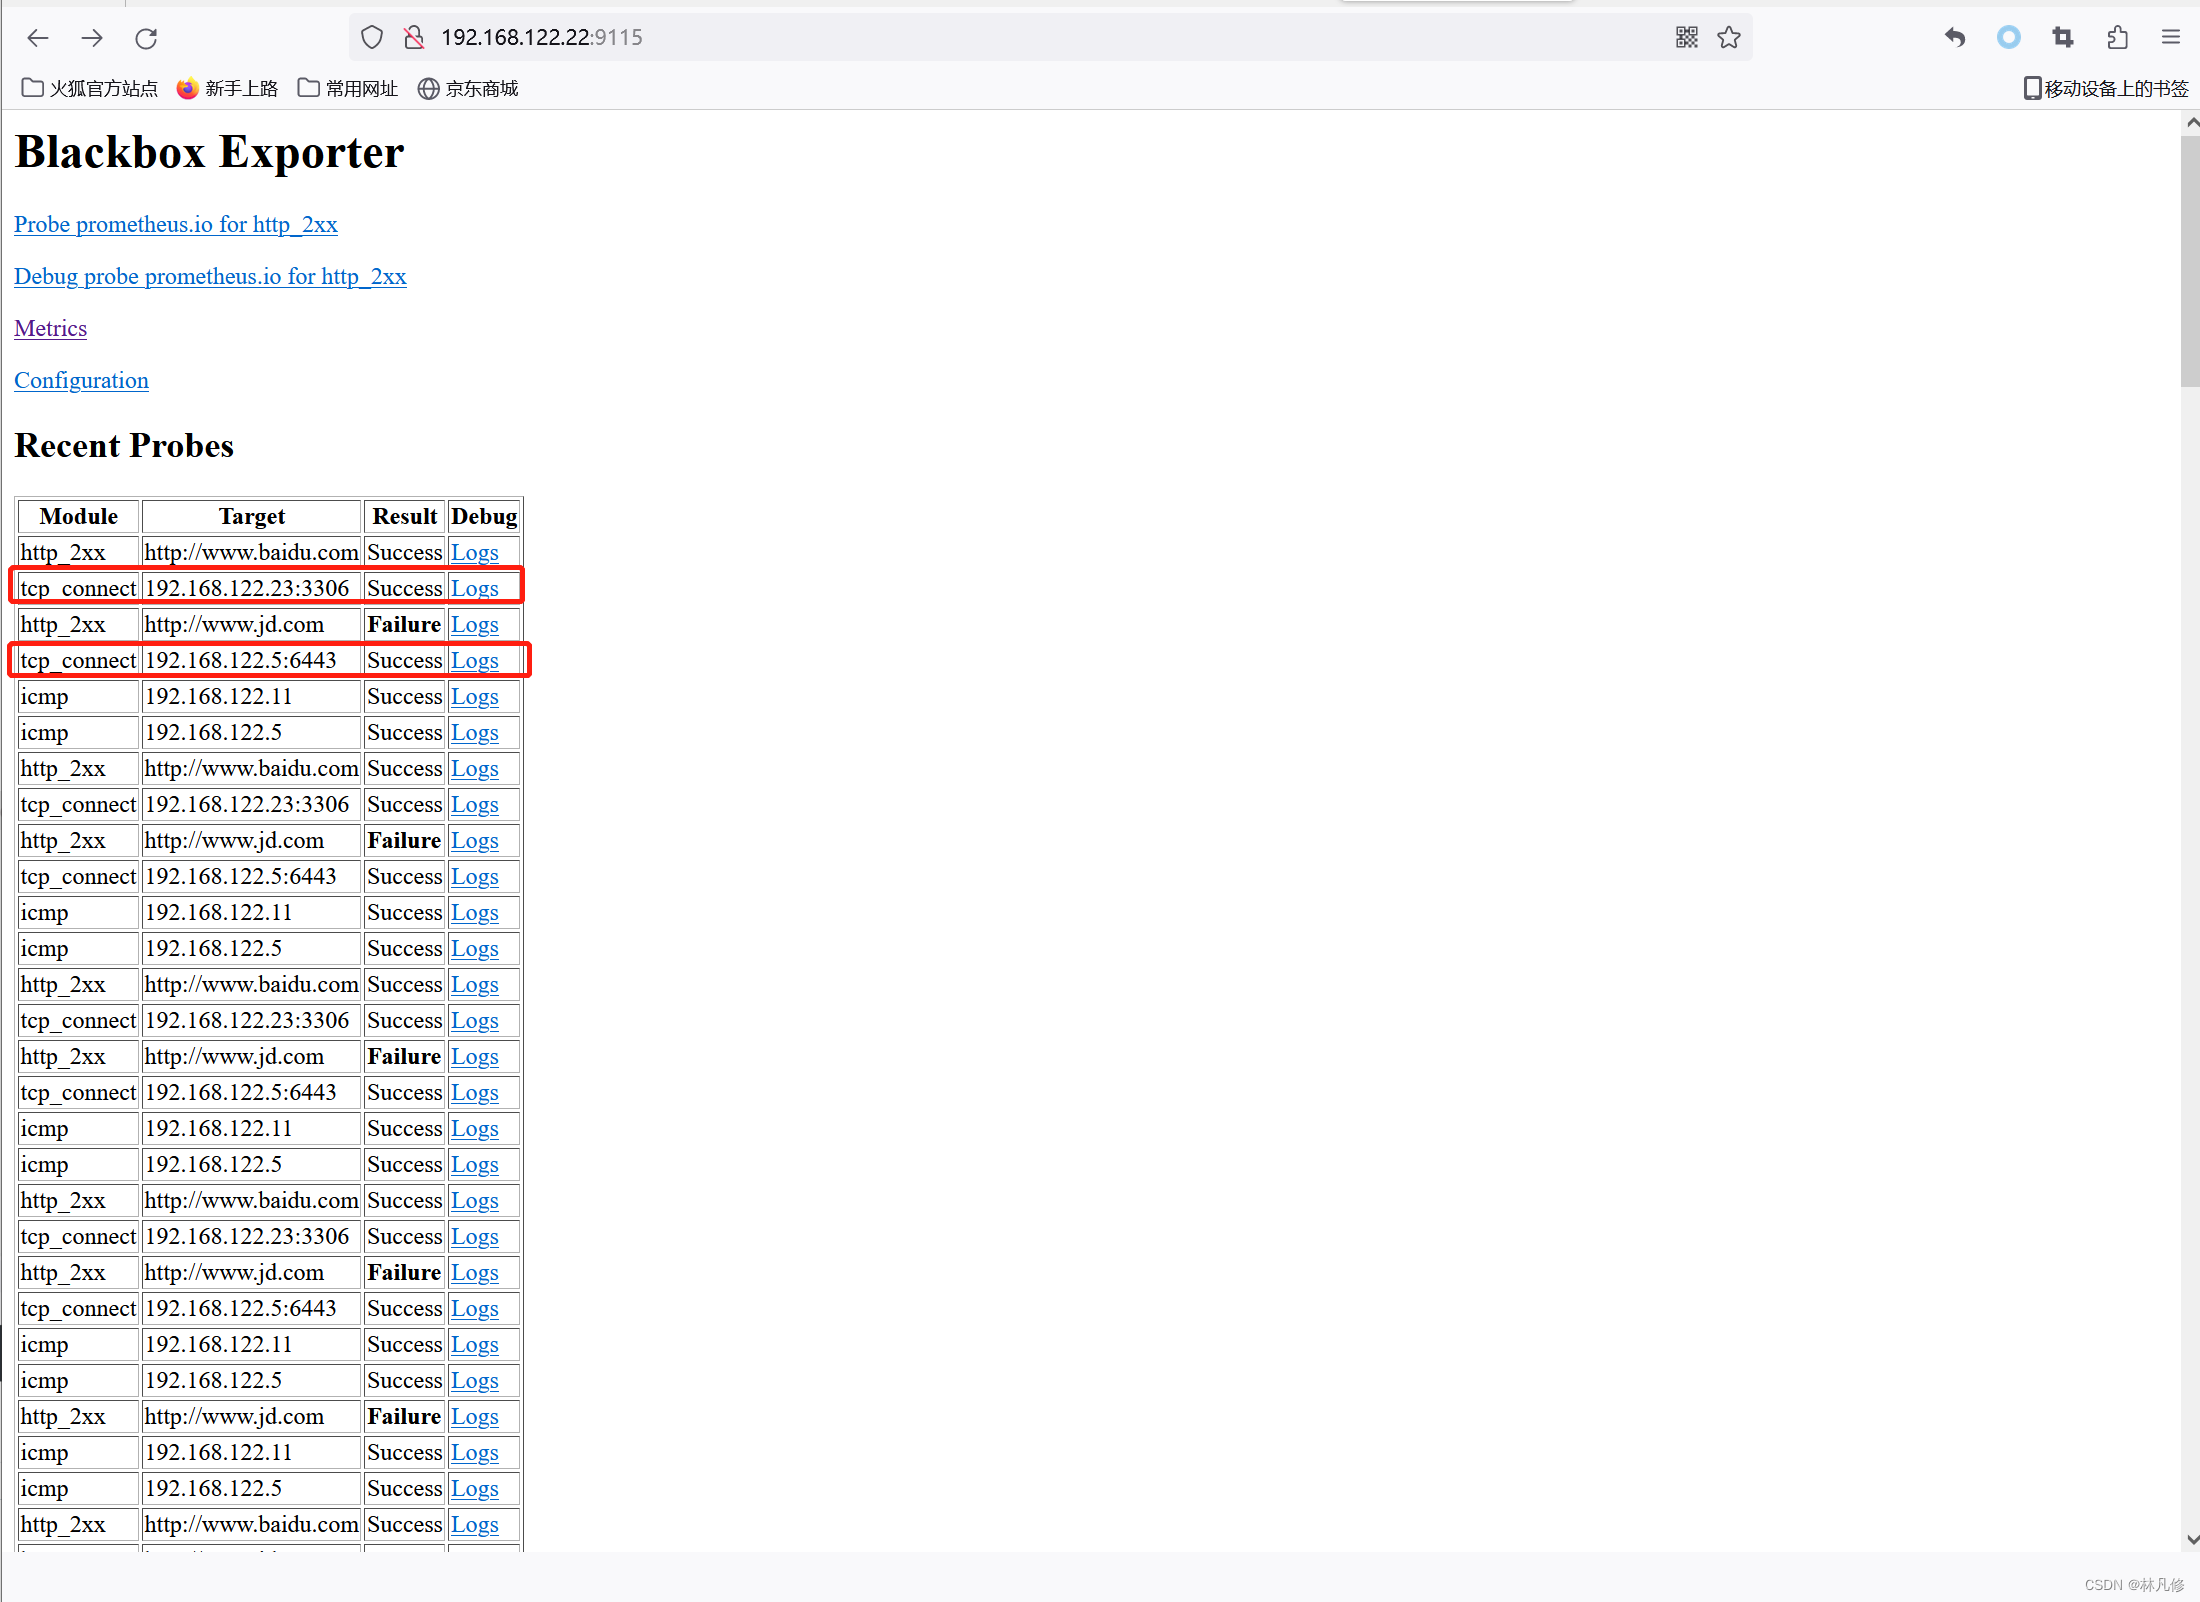Open 移动设备上的书签 folder
The width and height of the screenshot is (2200, 1602).
click(2106, 89)
